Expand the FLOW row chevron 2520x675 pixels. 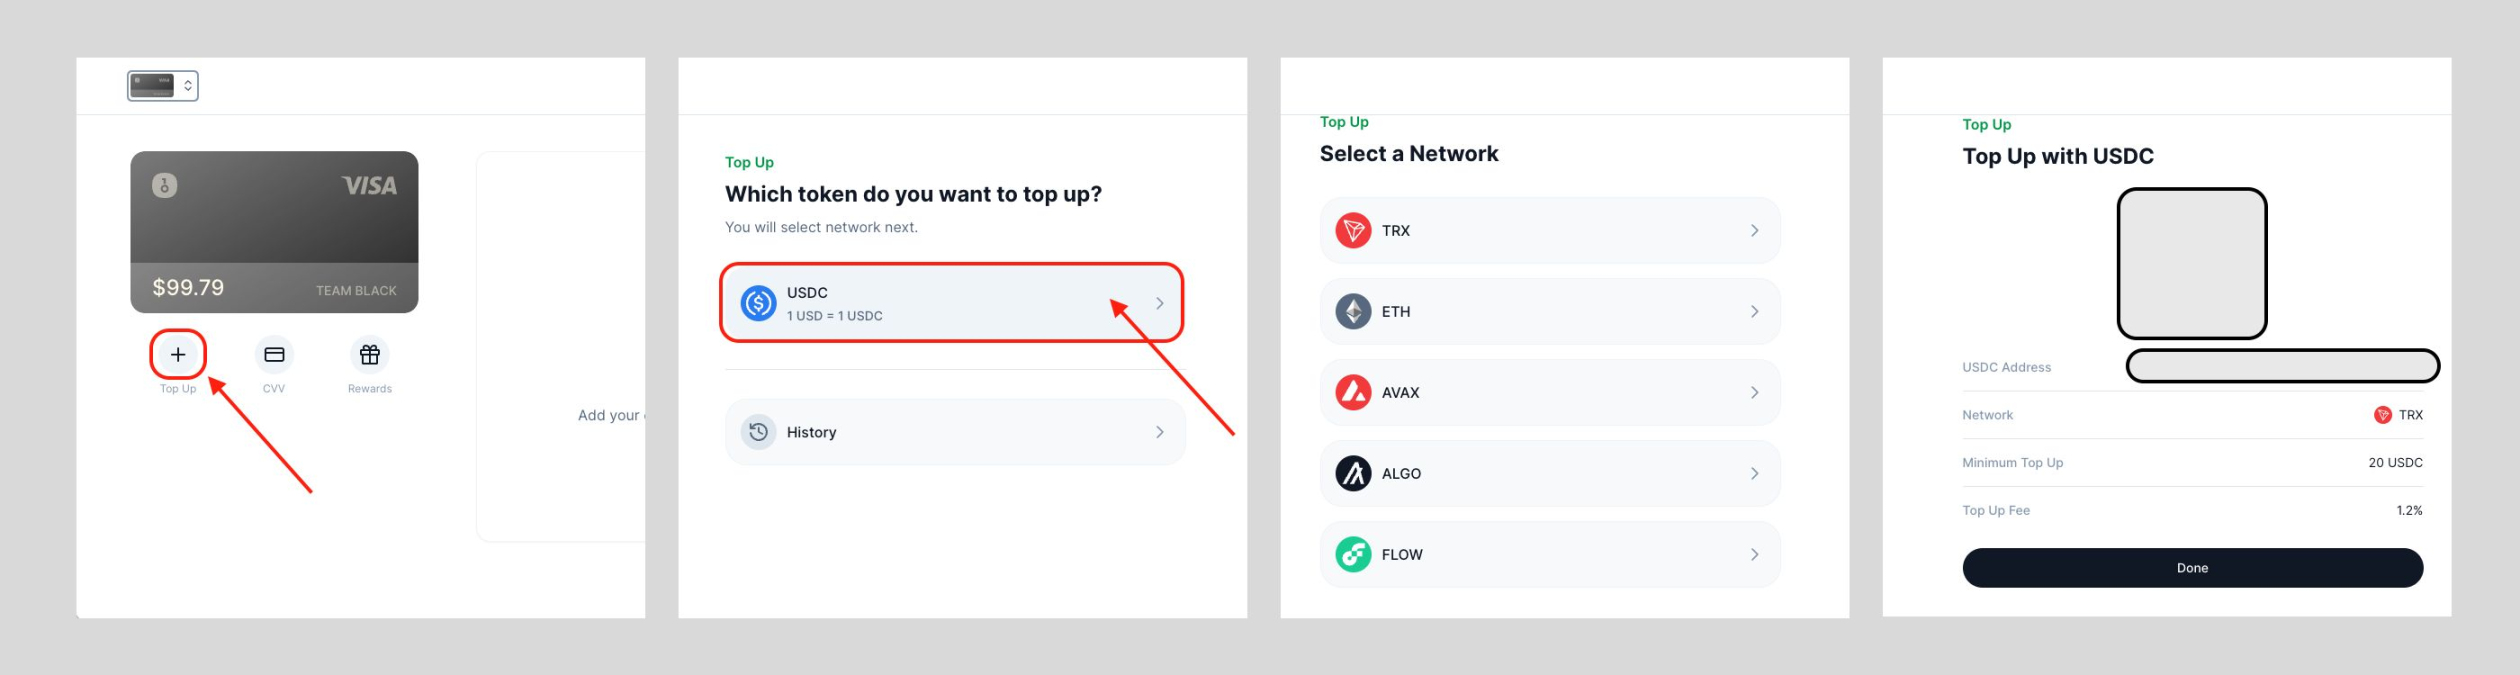point(1754,555)
